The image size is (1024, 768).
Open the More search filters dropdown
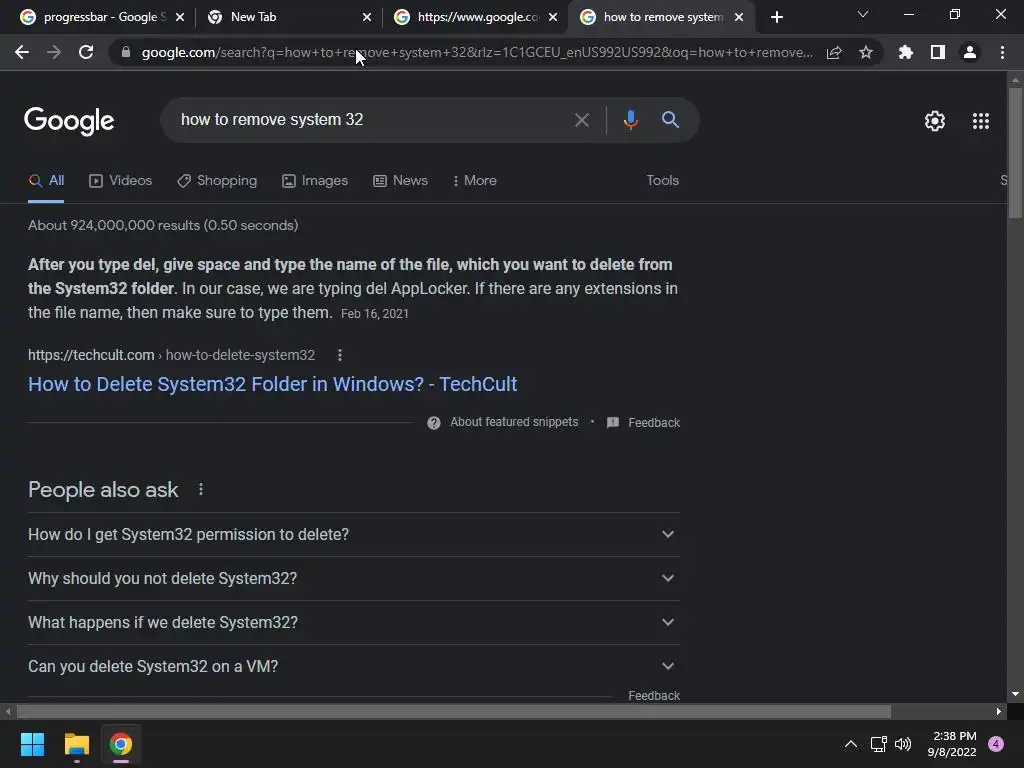tap(475, 181)
